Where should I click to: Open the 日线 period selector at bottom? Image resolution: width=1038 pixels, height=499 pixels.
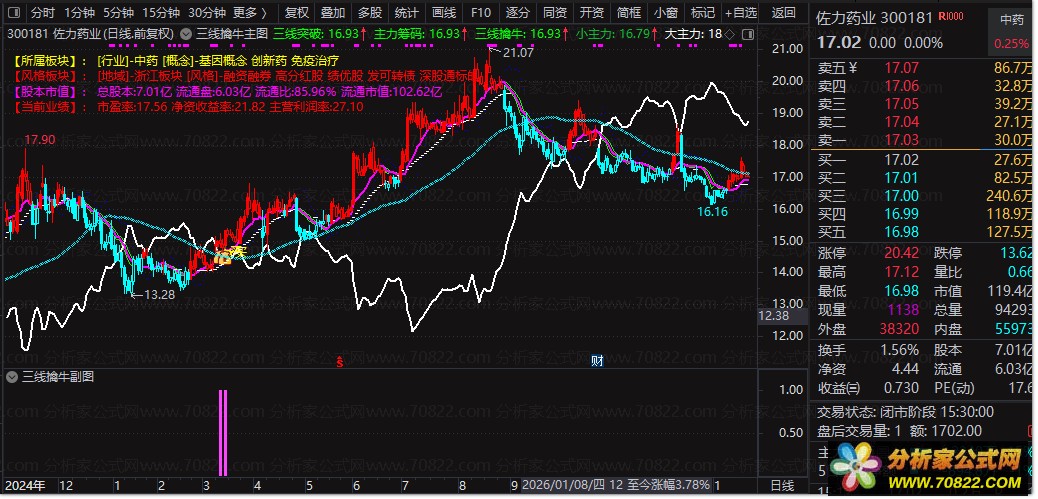783,486
